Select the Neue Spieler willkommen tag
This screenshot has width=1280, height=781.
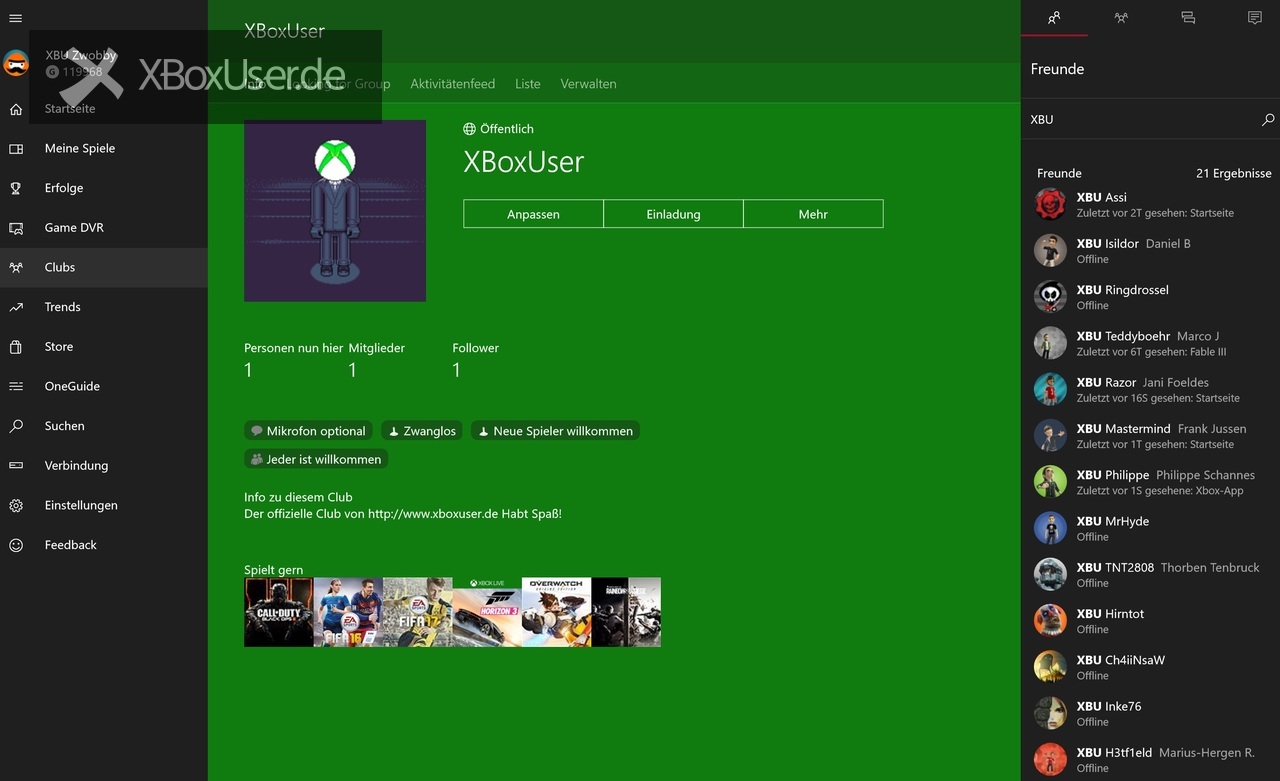point(555,431)
